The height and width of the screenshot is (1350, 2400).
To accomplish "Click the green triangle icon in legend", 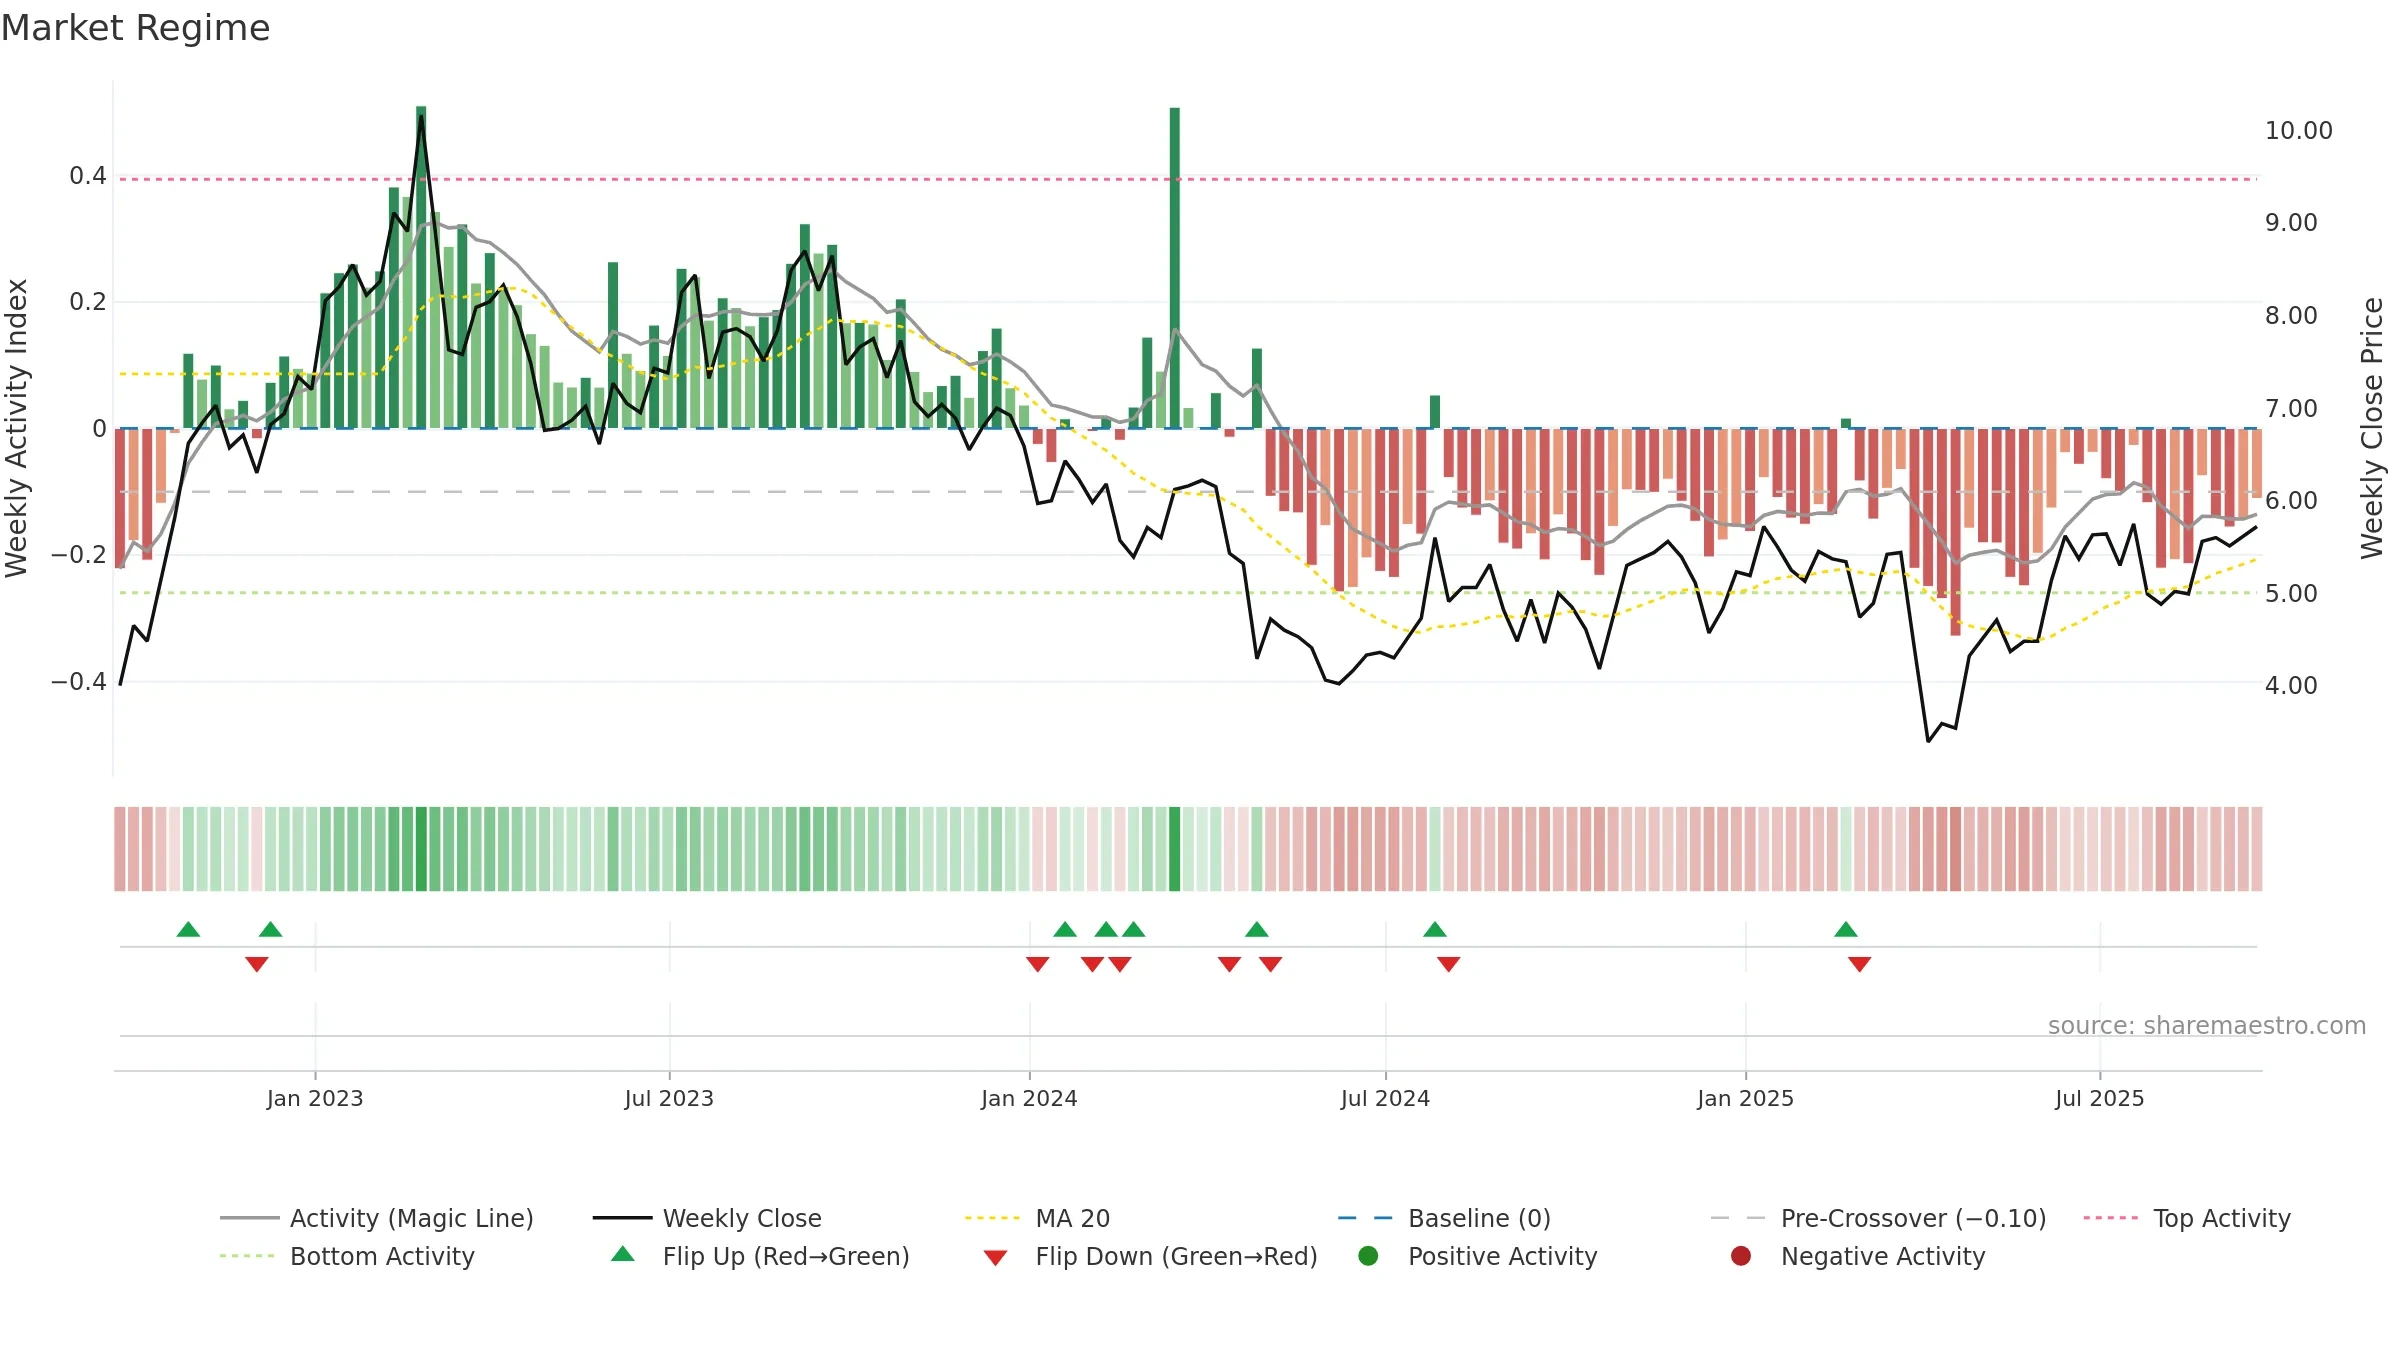I will pyautogui.click(x=623, y=1254).
